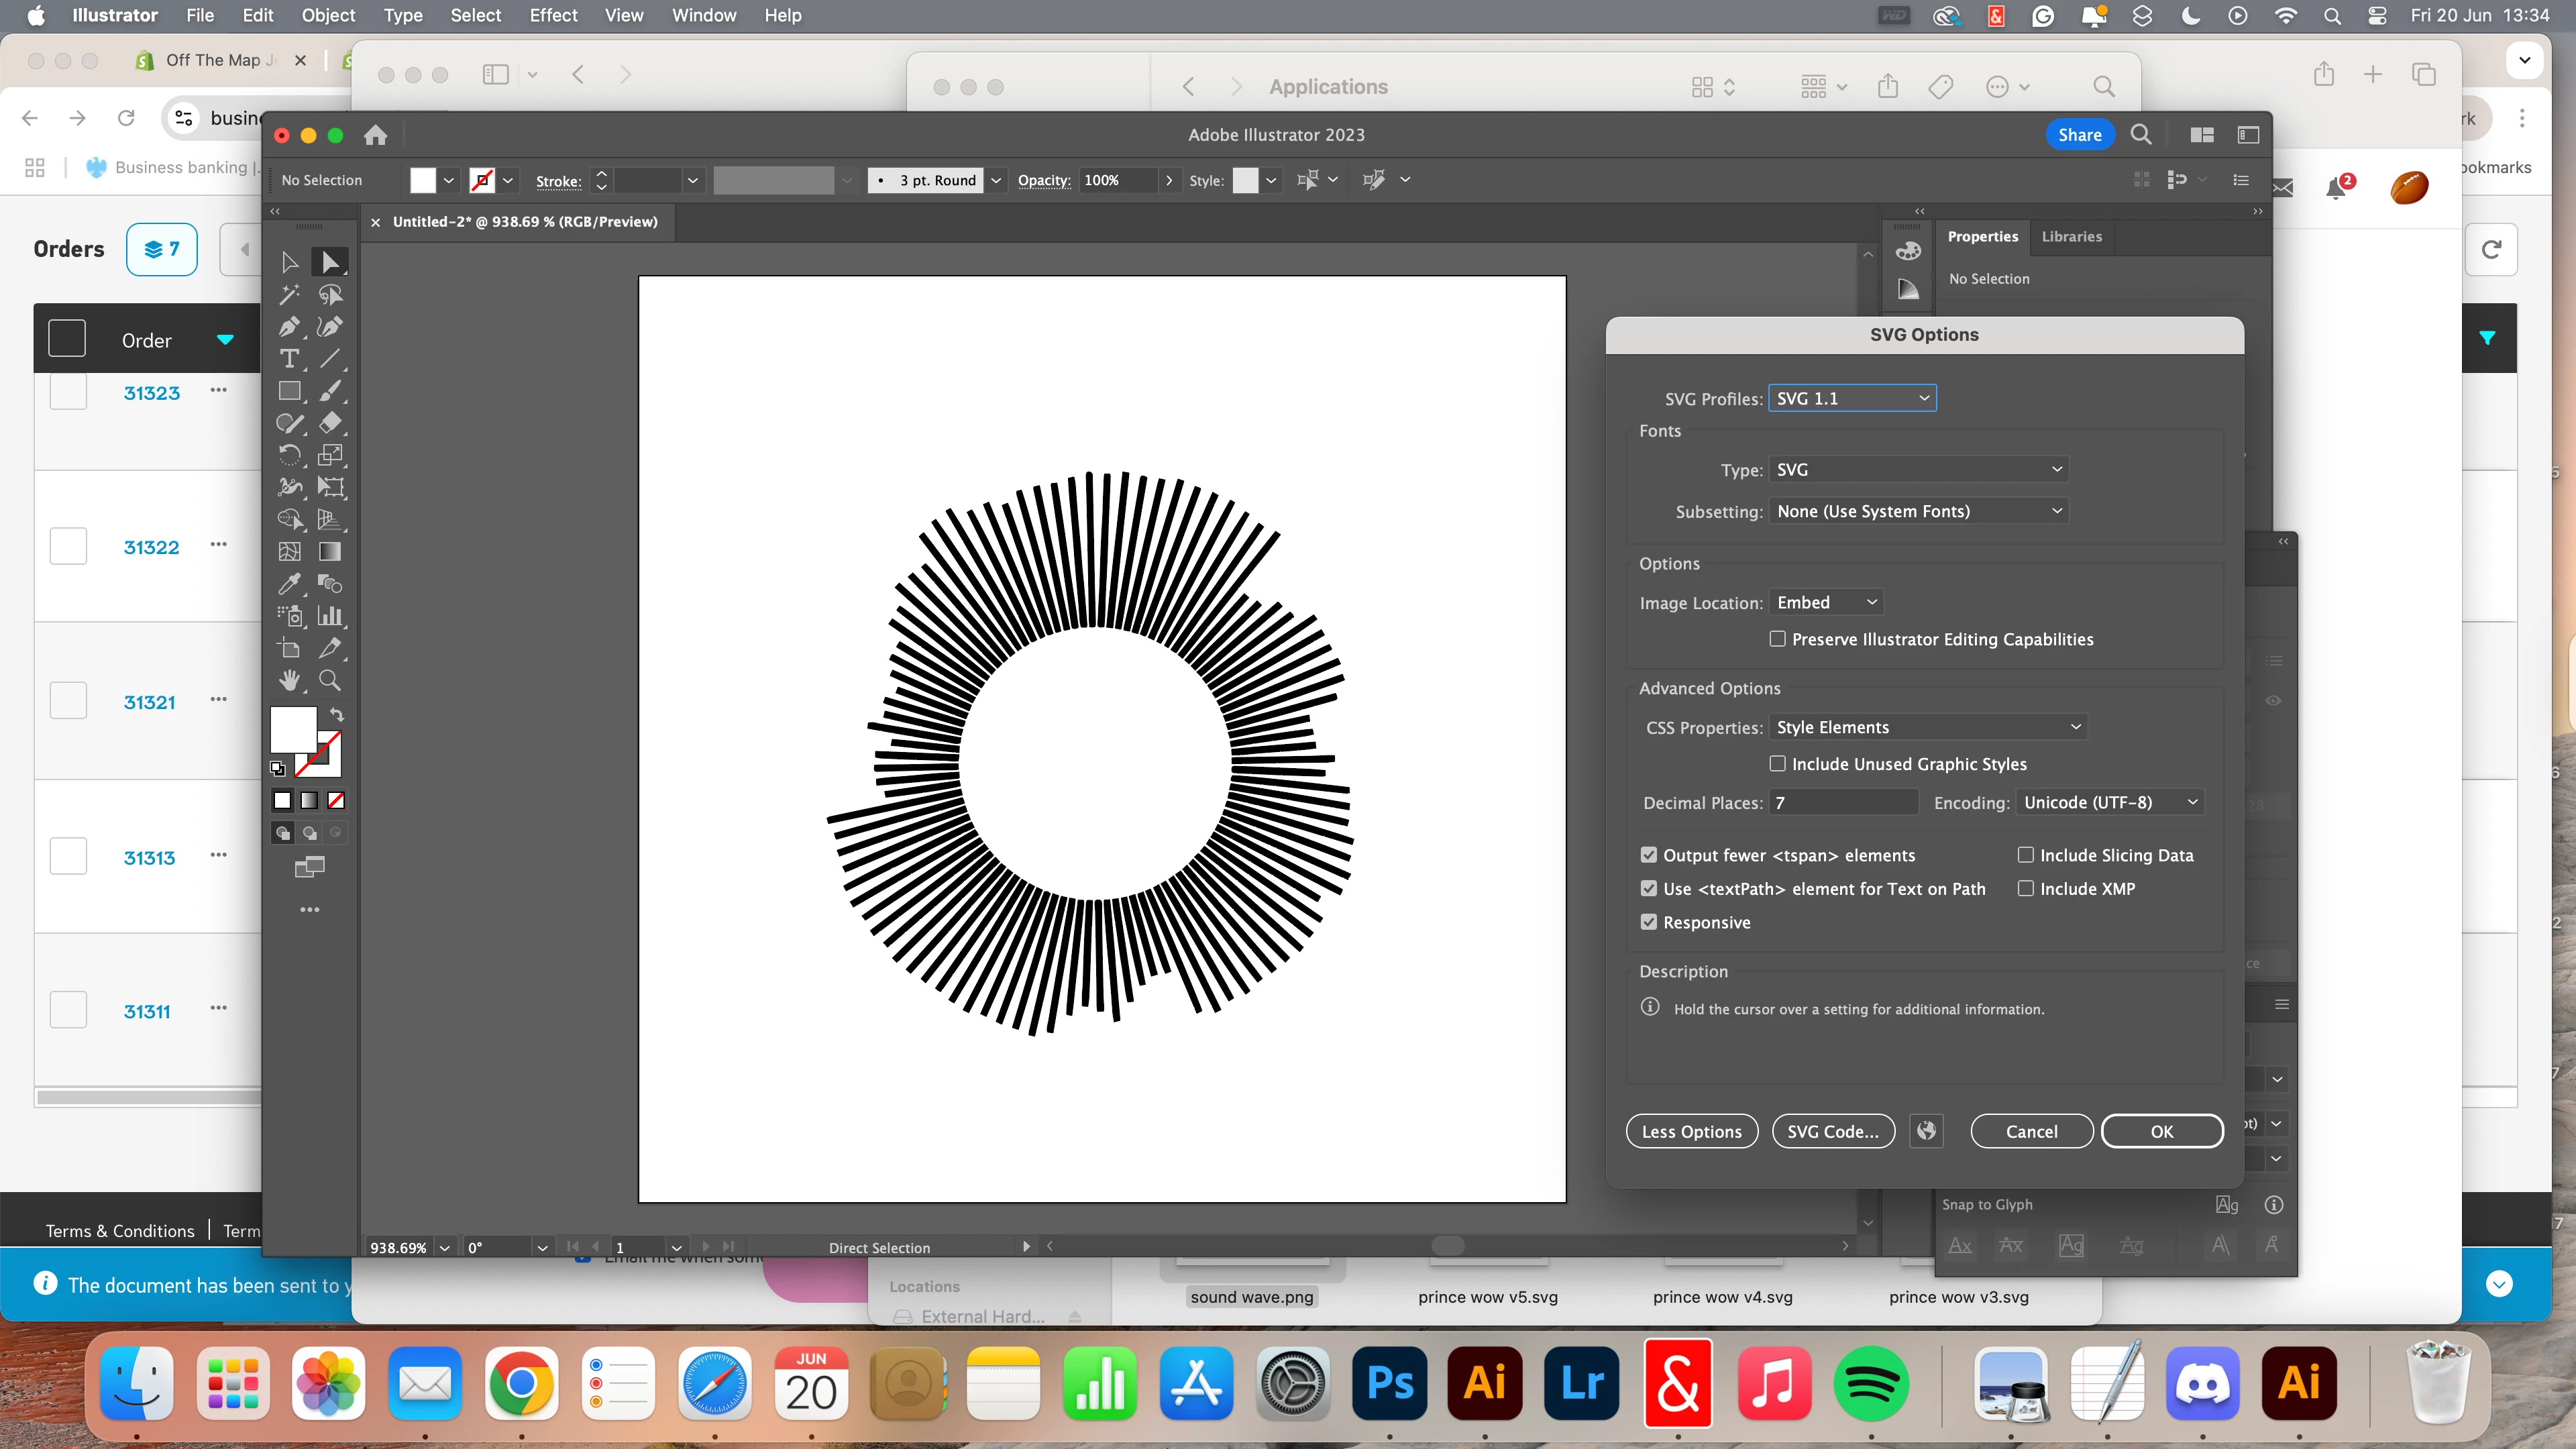Select the Magic Wand tool

click(289, 295)
